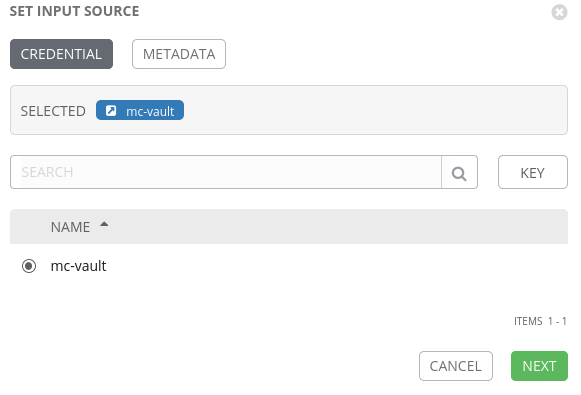Click empty space in the mc-vault table row
Image resolution: width=581 pixels, height=395 pixels.
[333, 266]
